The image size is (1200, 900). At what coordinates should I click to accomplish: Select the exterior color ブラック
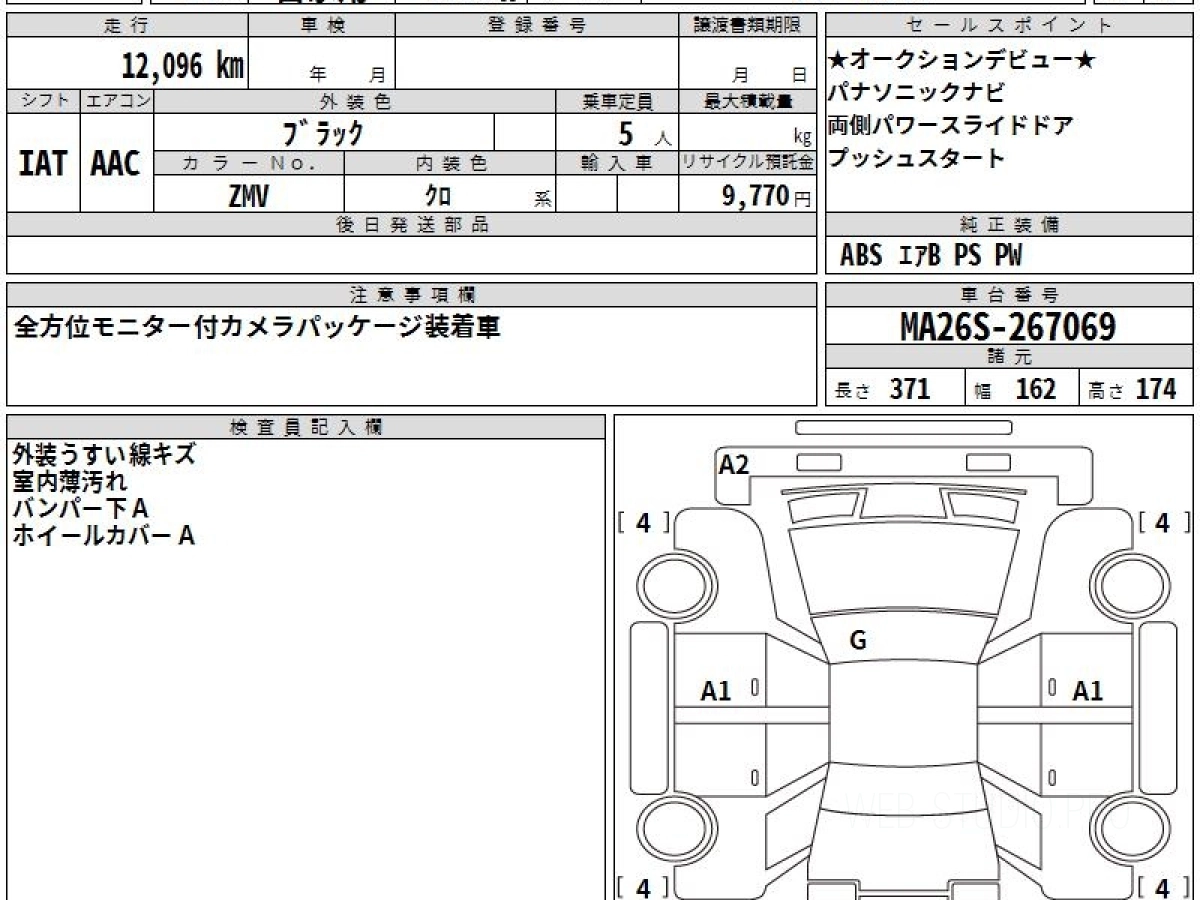[323, 132]
